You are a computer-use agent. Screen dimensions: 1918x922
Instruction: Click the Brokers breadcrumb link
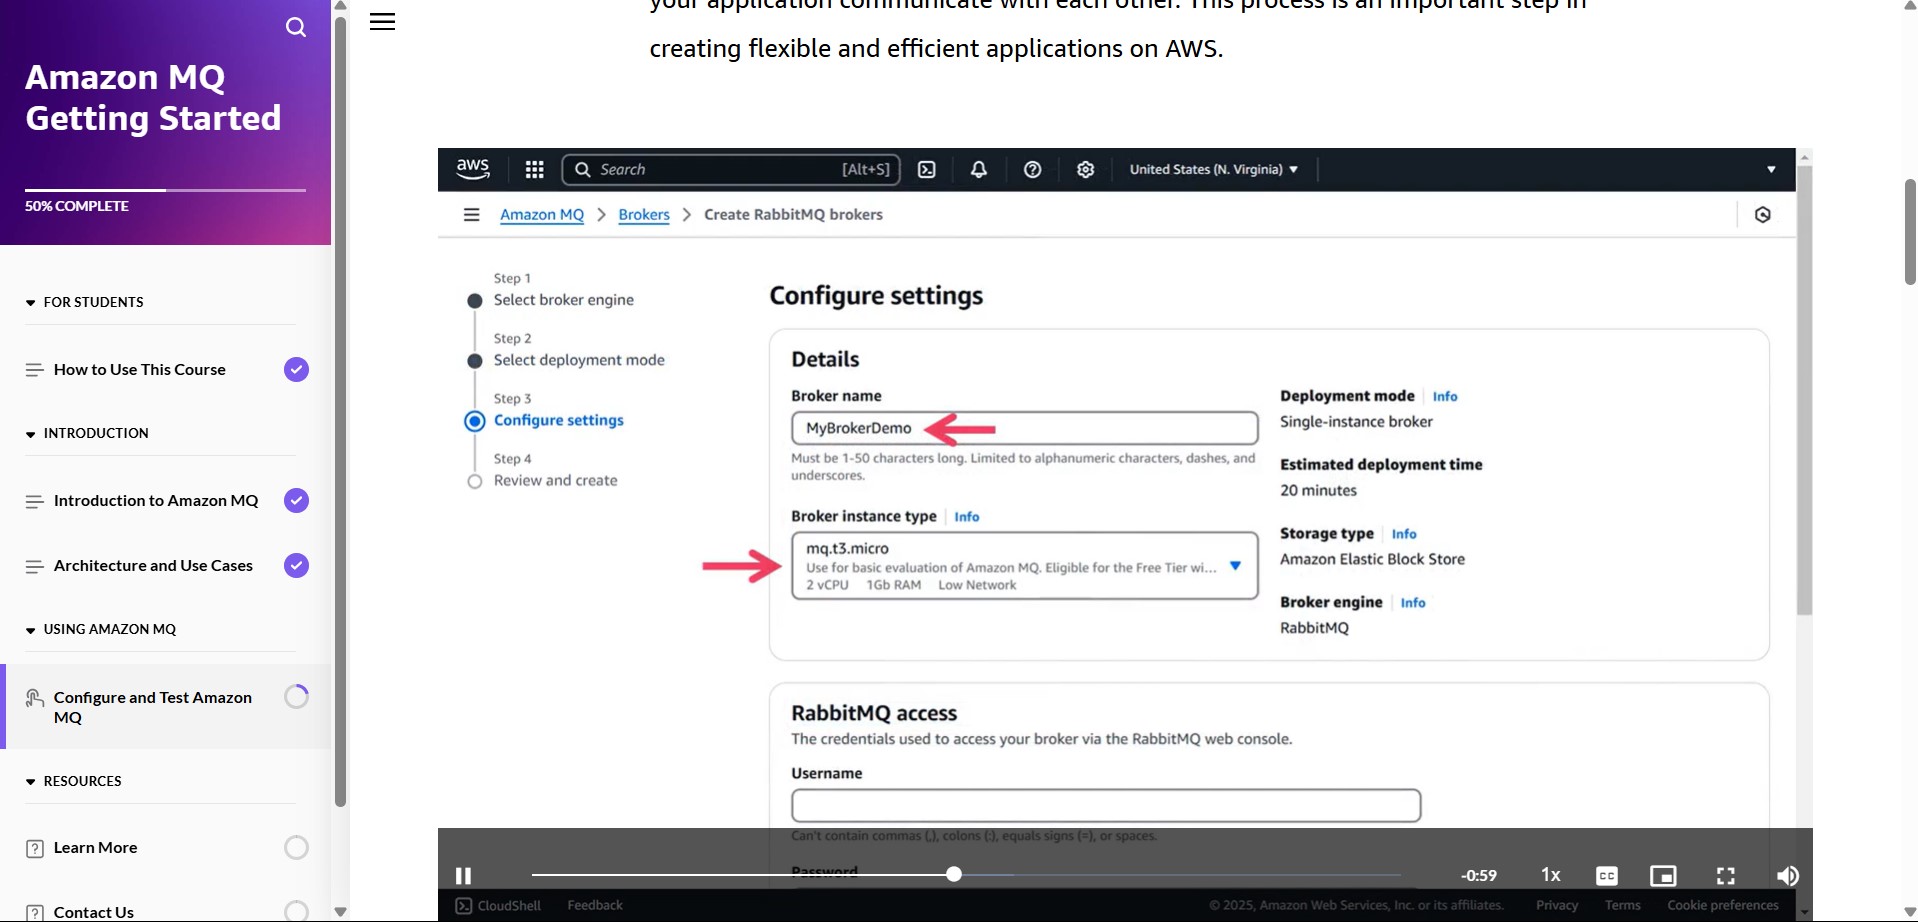[644, 215]
